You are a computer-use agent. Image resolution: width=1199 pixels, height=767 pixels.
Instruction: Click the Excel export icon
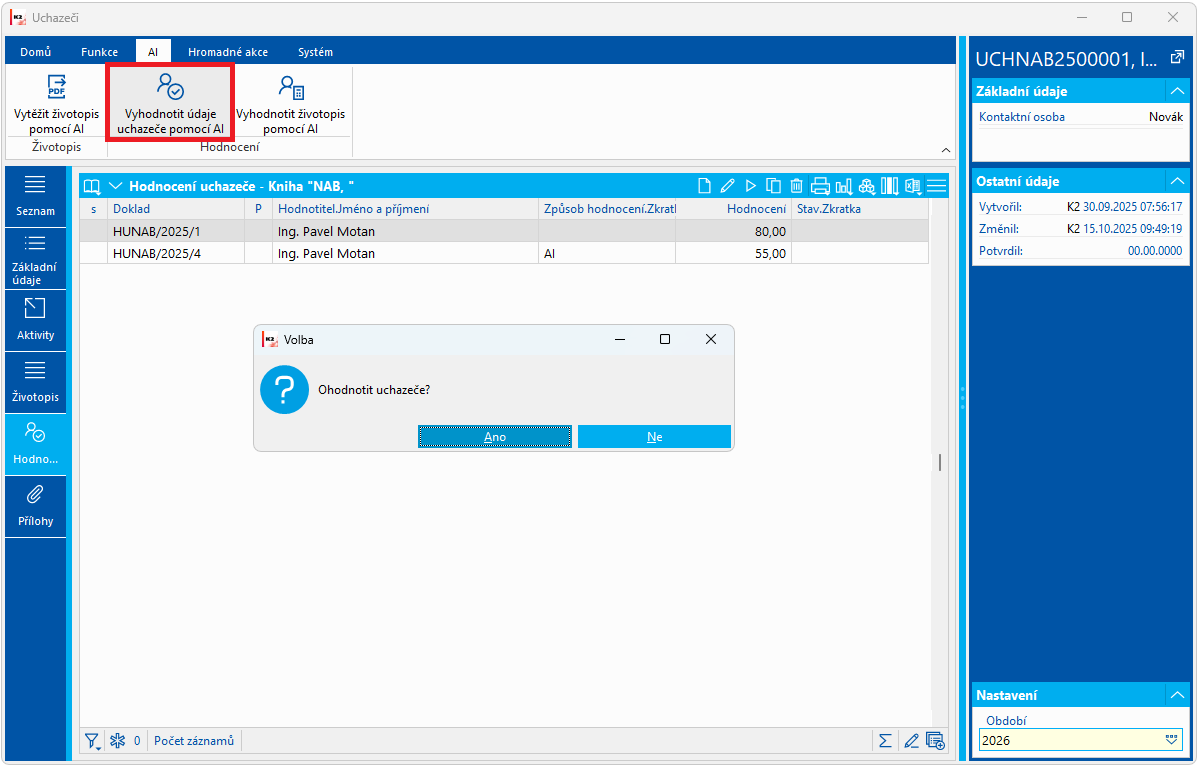912,186
